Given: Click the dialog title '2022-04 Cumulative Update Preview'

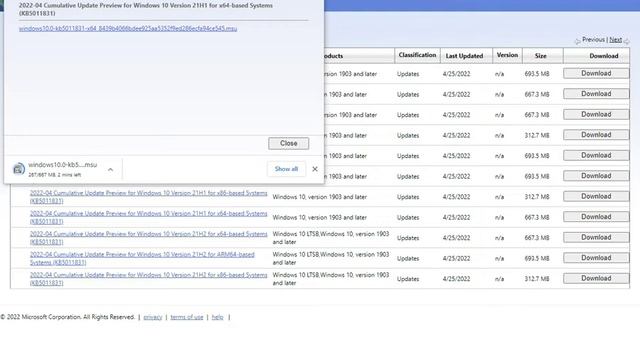Looking at the screenshot, I should (x=146, y=9).
